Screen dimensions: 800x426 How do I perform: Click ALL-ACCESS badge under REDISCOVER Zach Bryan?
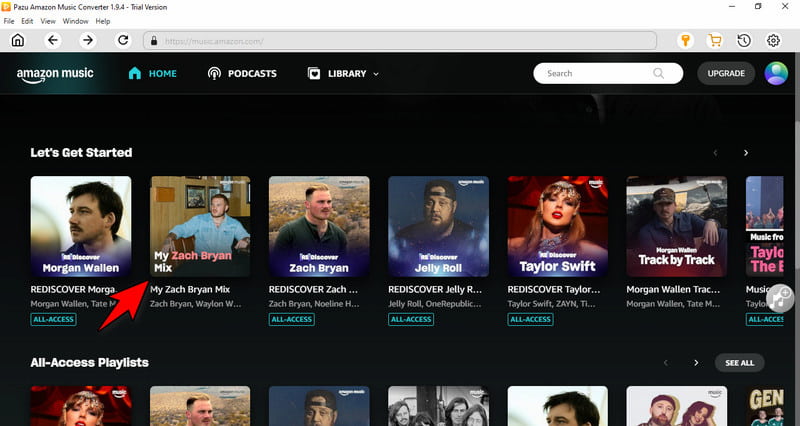click(x=292, y=319)
